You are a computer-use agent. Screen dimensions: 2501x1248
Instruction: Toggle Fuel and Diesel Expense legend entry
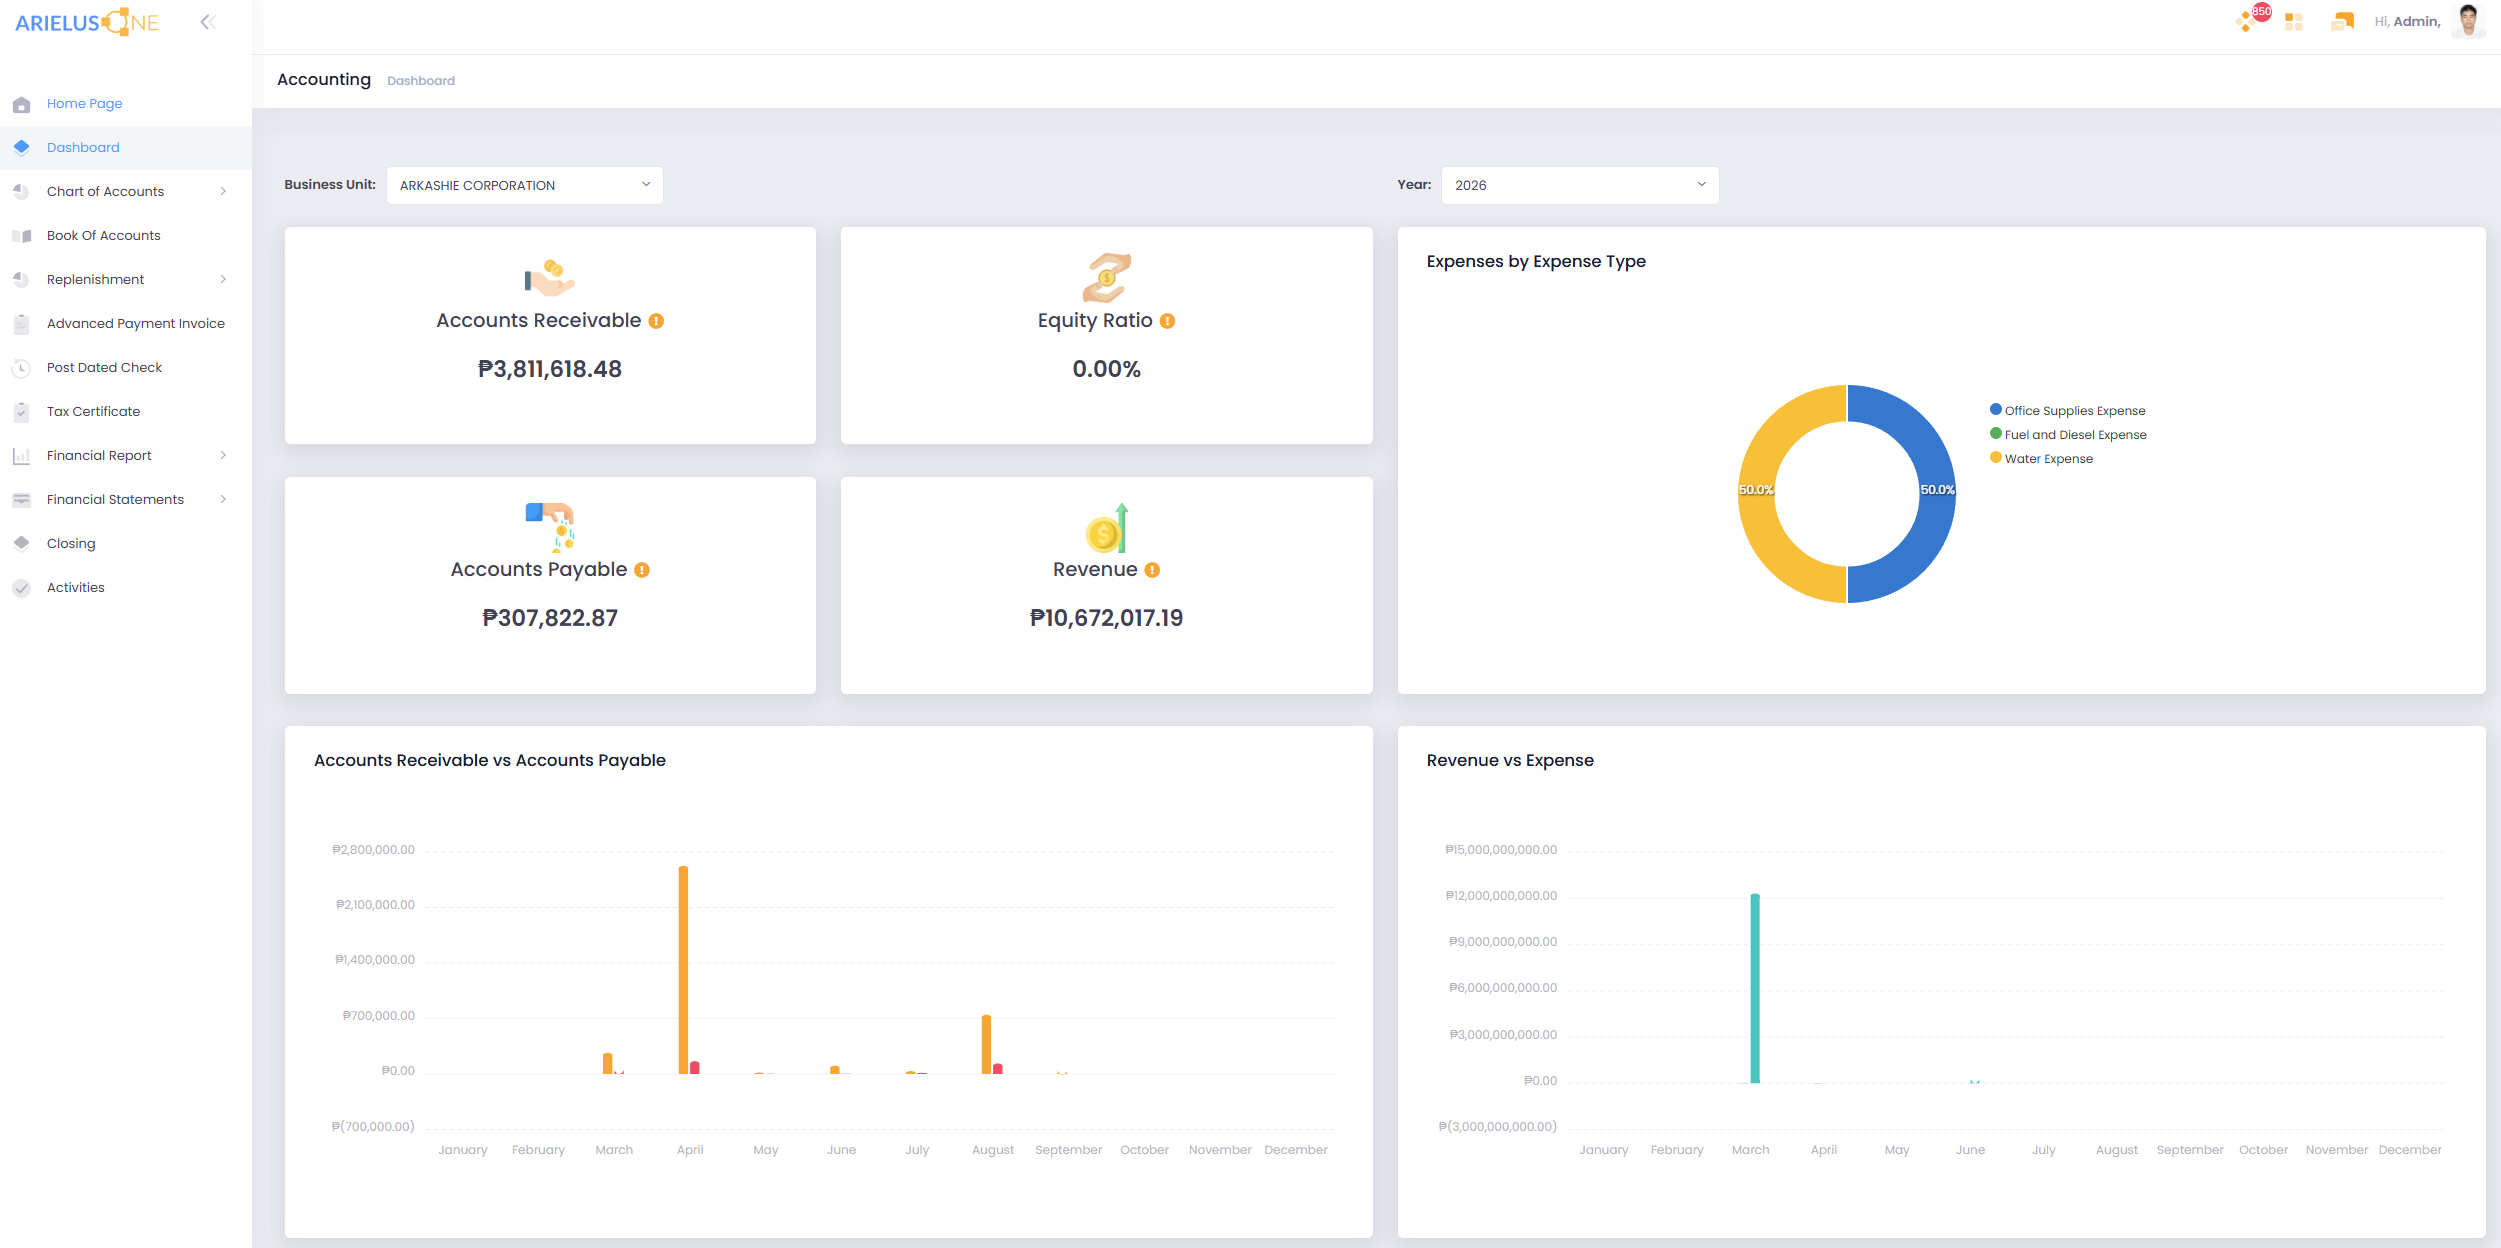(x=2068, y=435)
